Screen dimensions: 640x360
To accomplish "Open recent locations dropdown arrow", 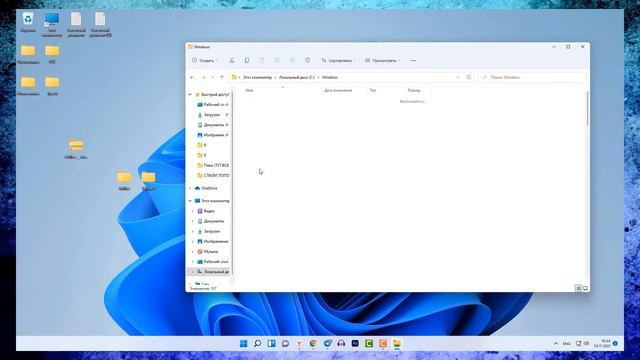I will [x=213, y=77].
